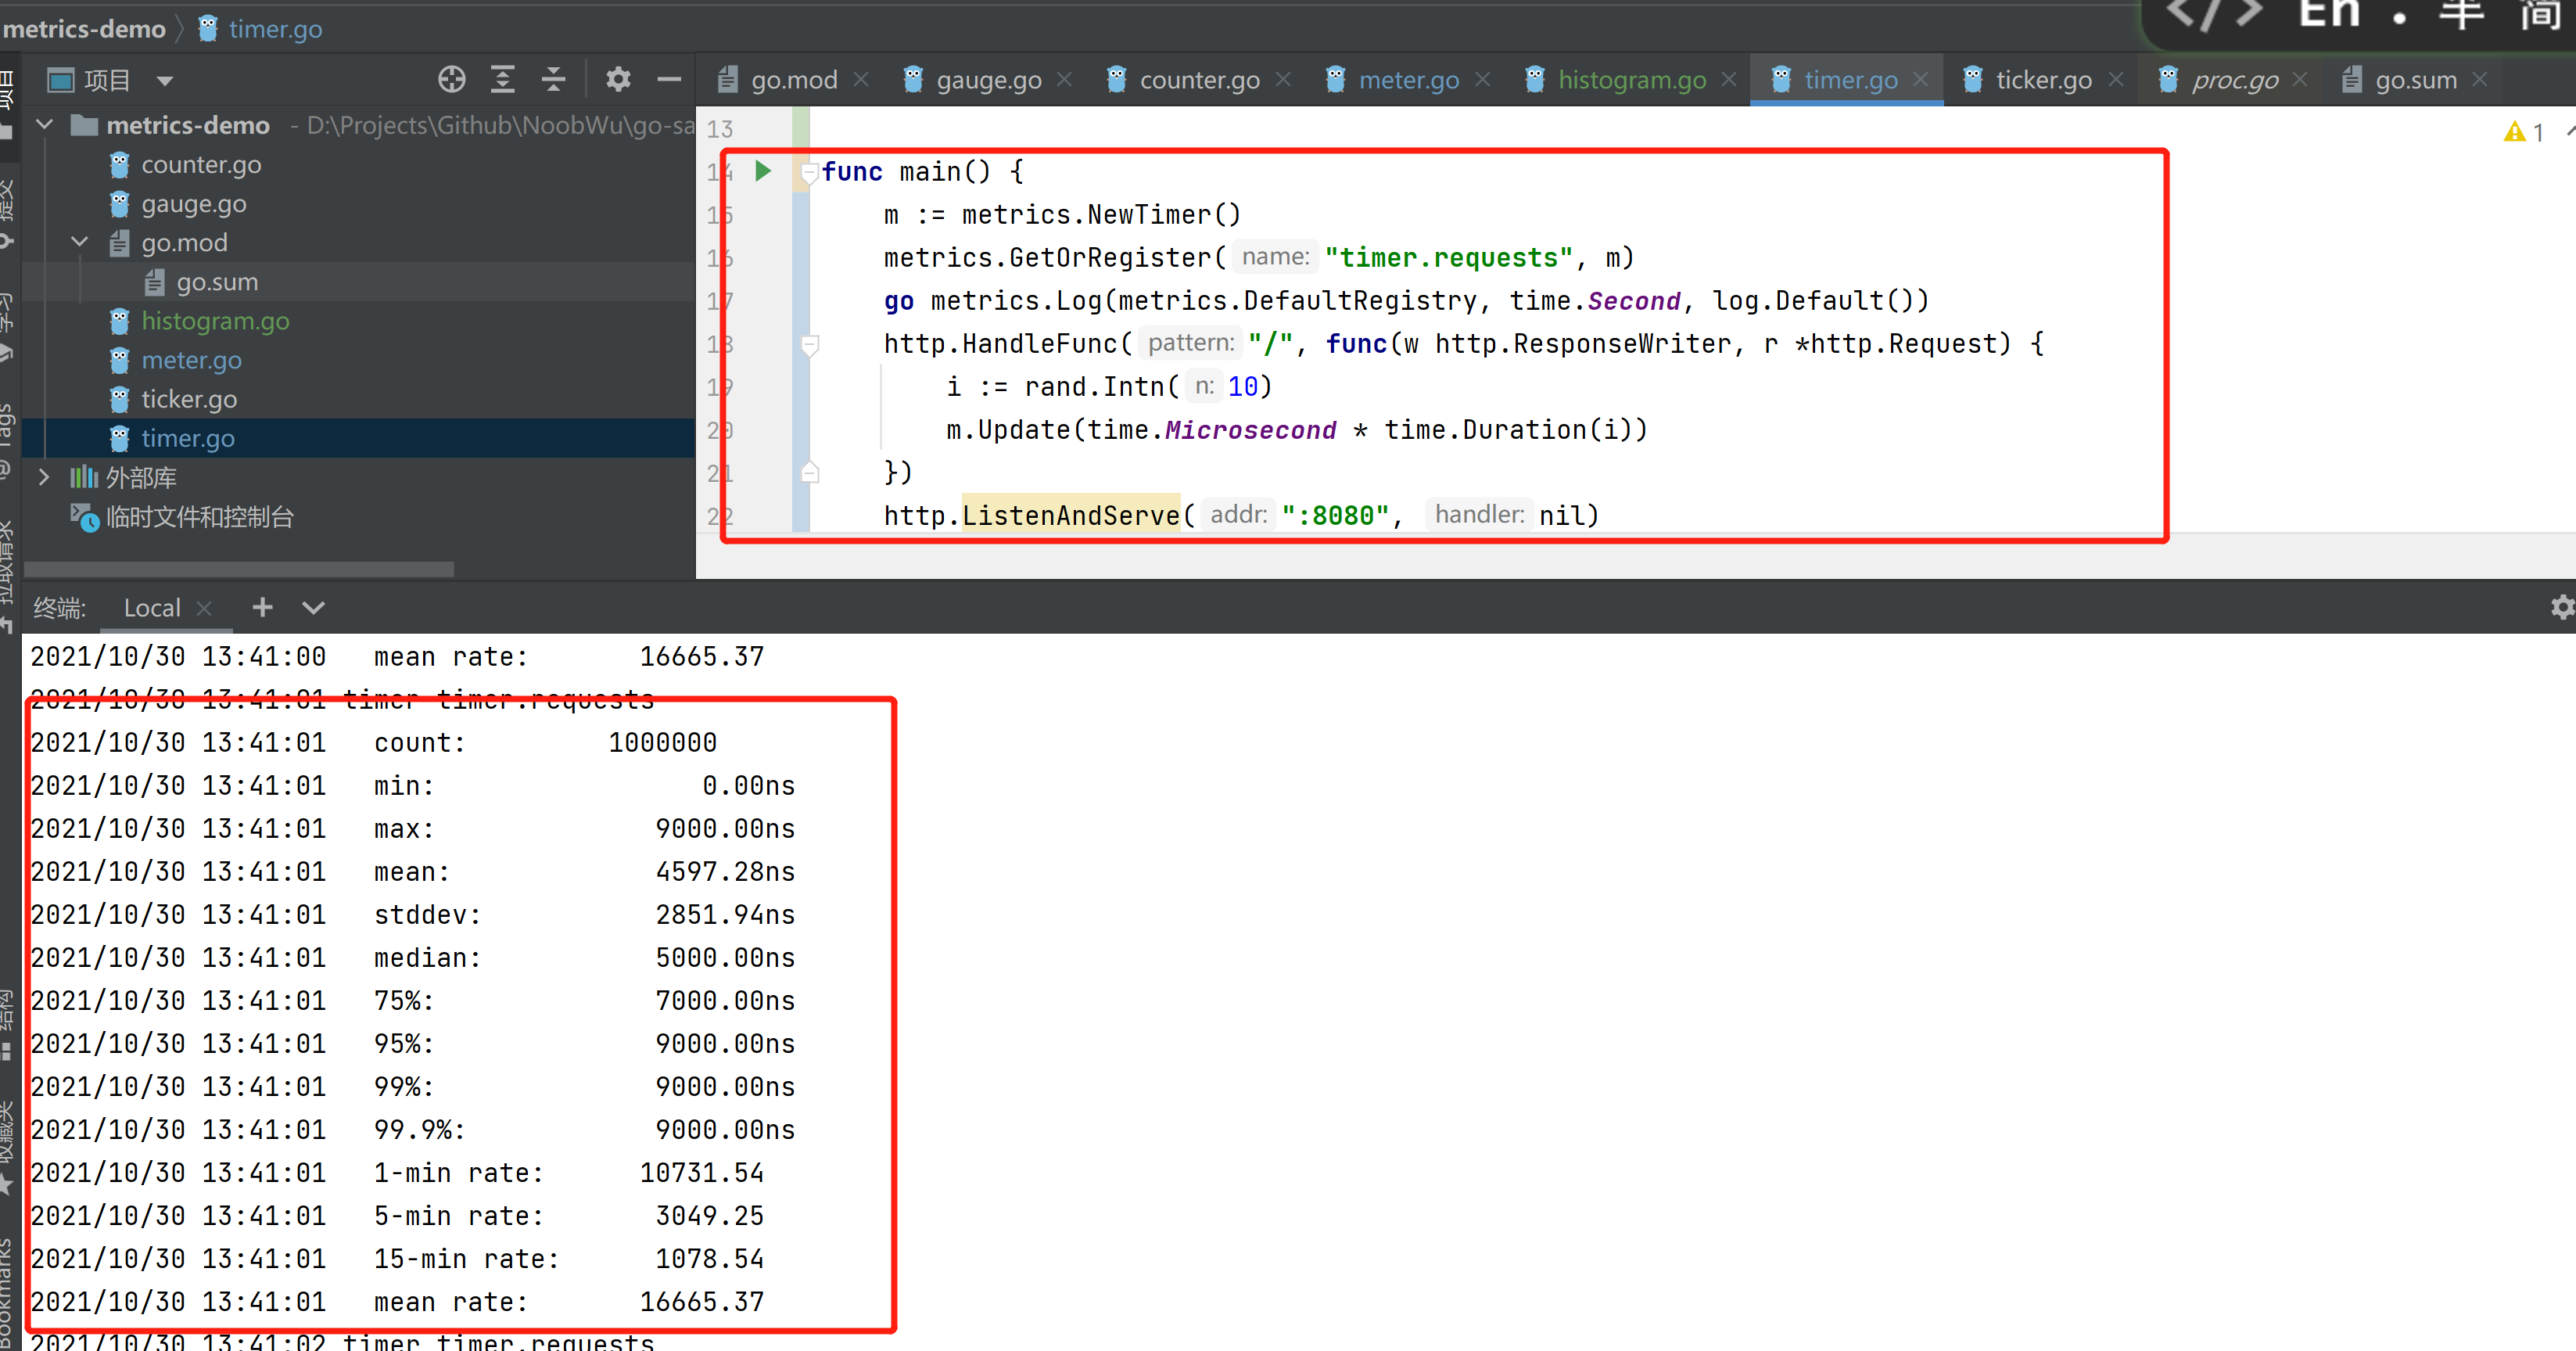Select timer.go in project tree
Viewport: 2576px width, 1351px height.
coord(188,438)
